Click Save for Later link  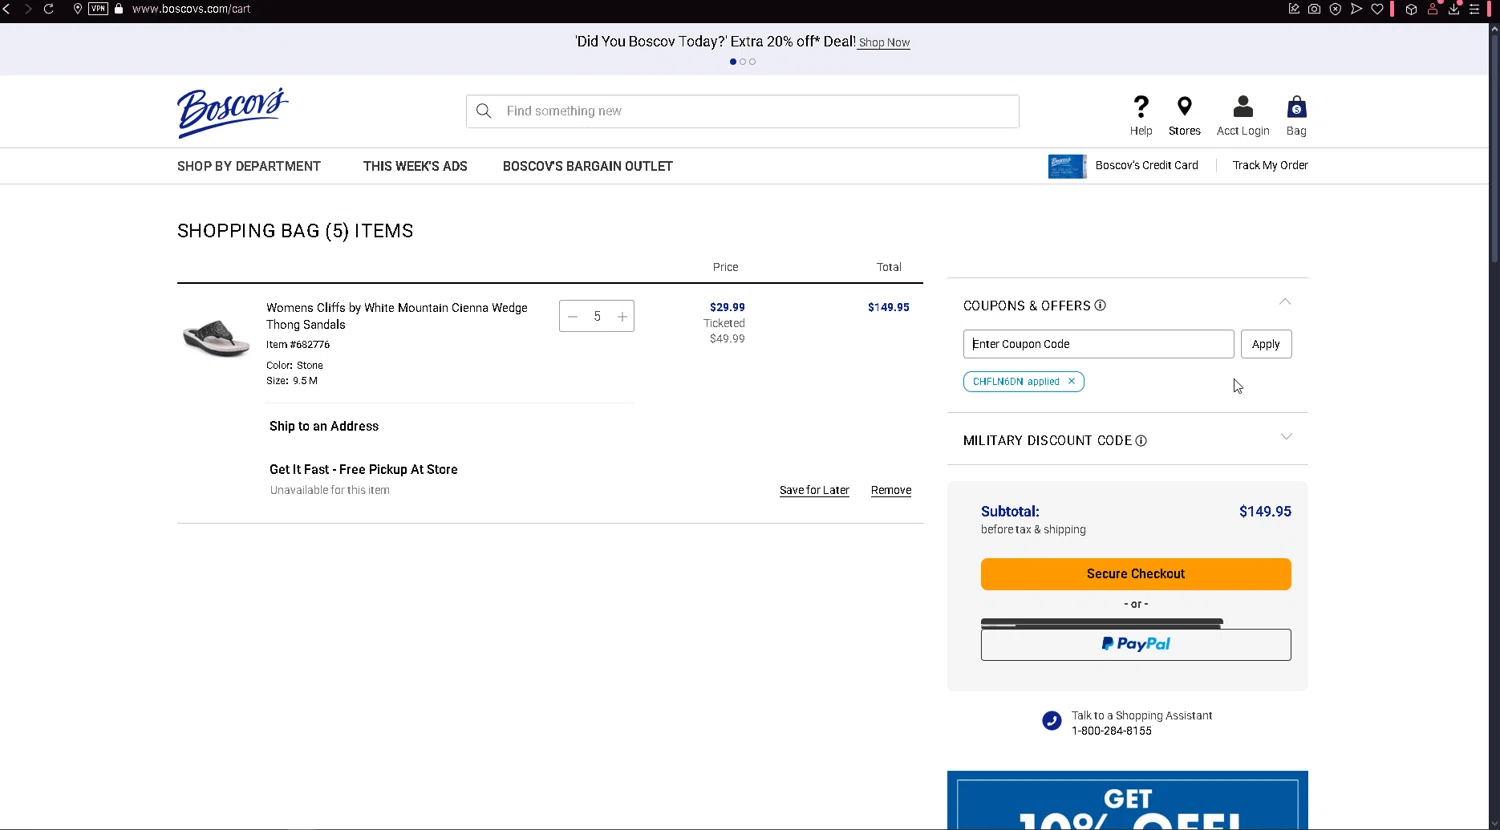[814, 491]
